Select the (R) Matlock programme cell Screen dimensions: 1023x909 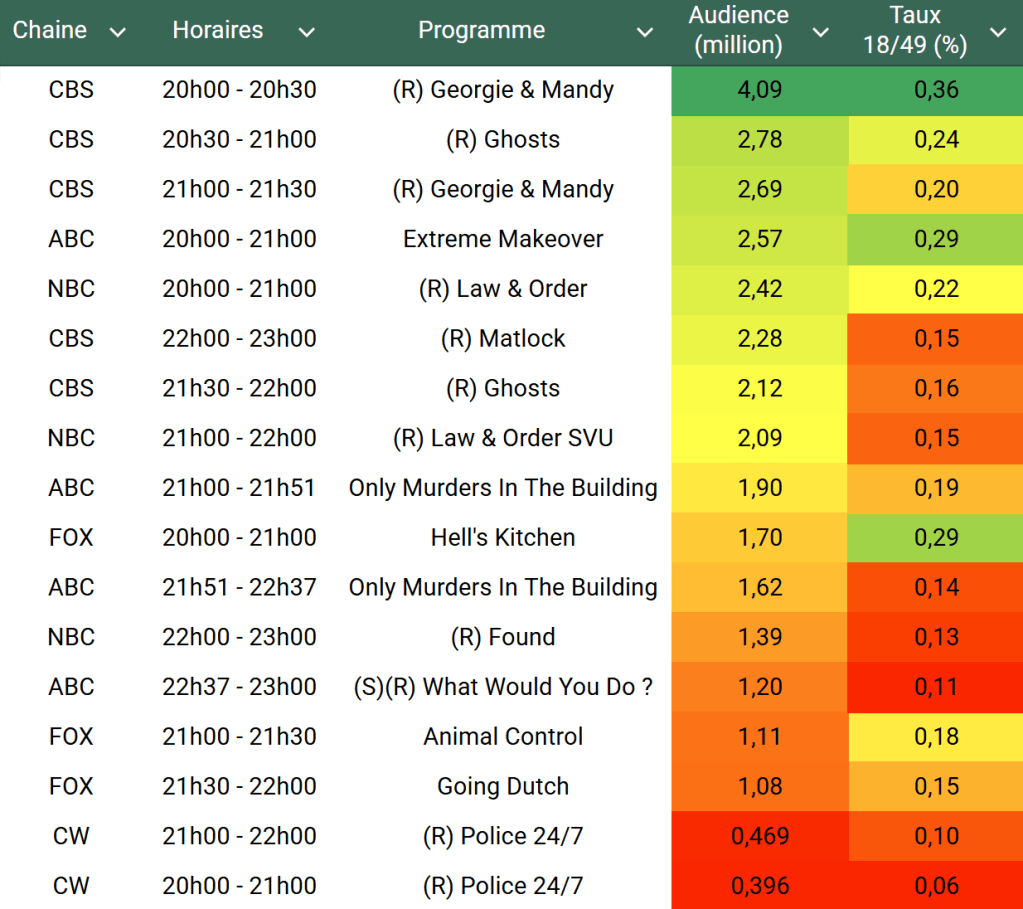click(x=503, y=339)
